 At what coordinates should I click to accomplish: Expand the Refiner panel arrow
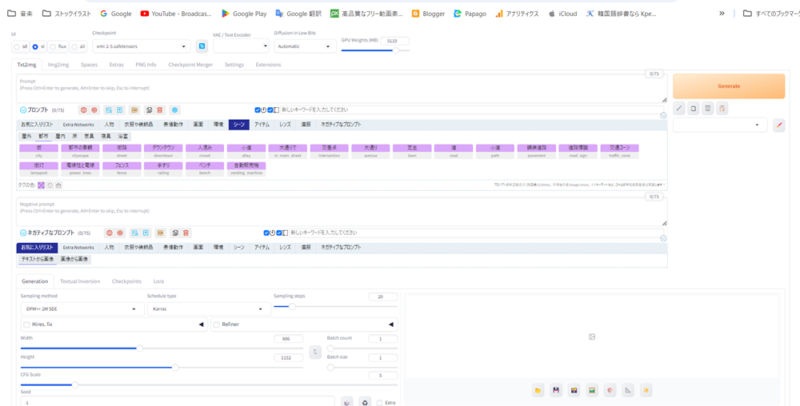pyautogui.click(x=391, y=324)
